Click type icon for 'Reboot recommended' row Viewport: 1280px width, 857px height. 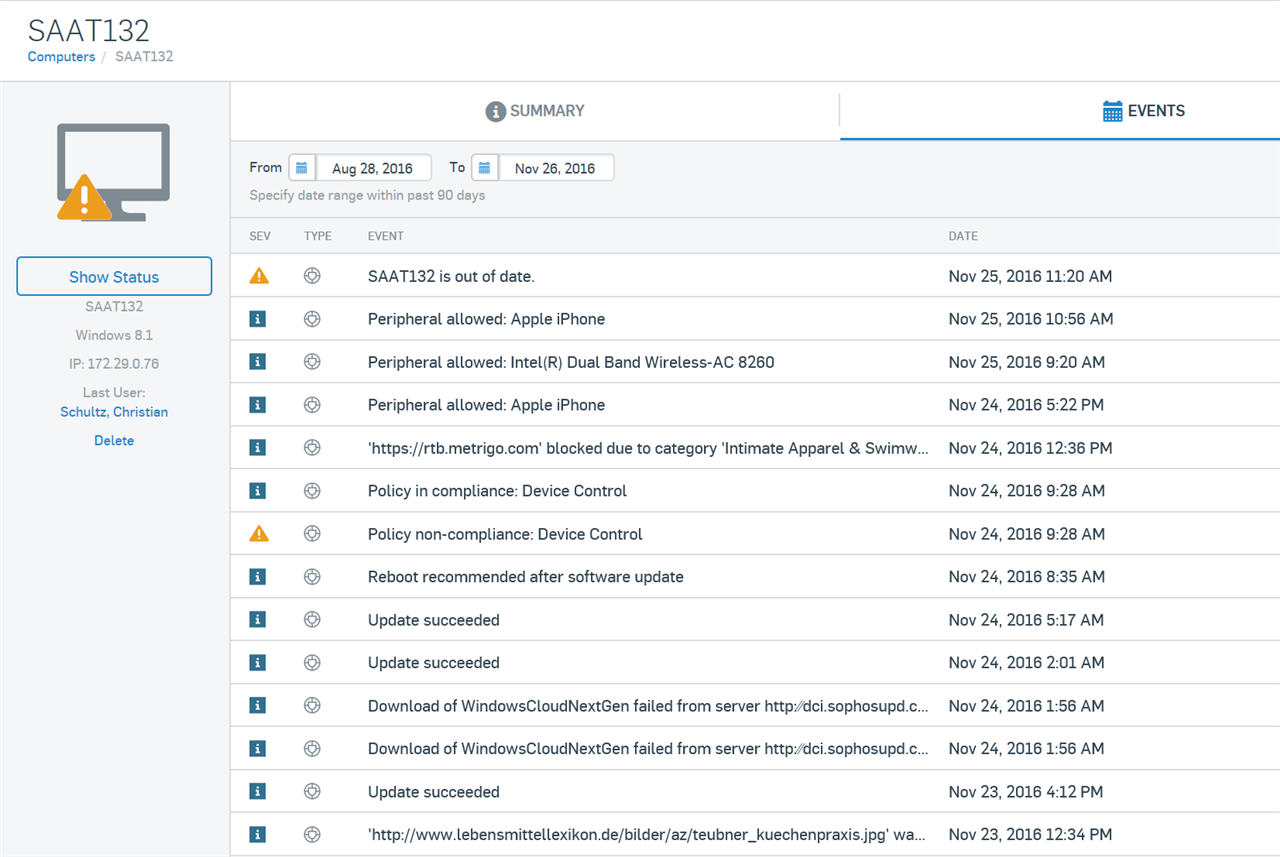312,577
